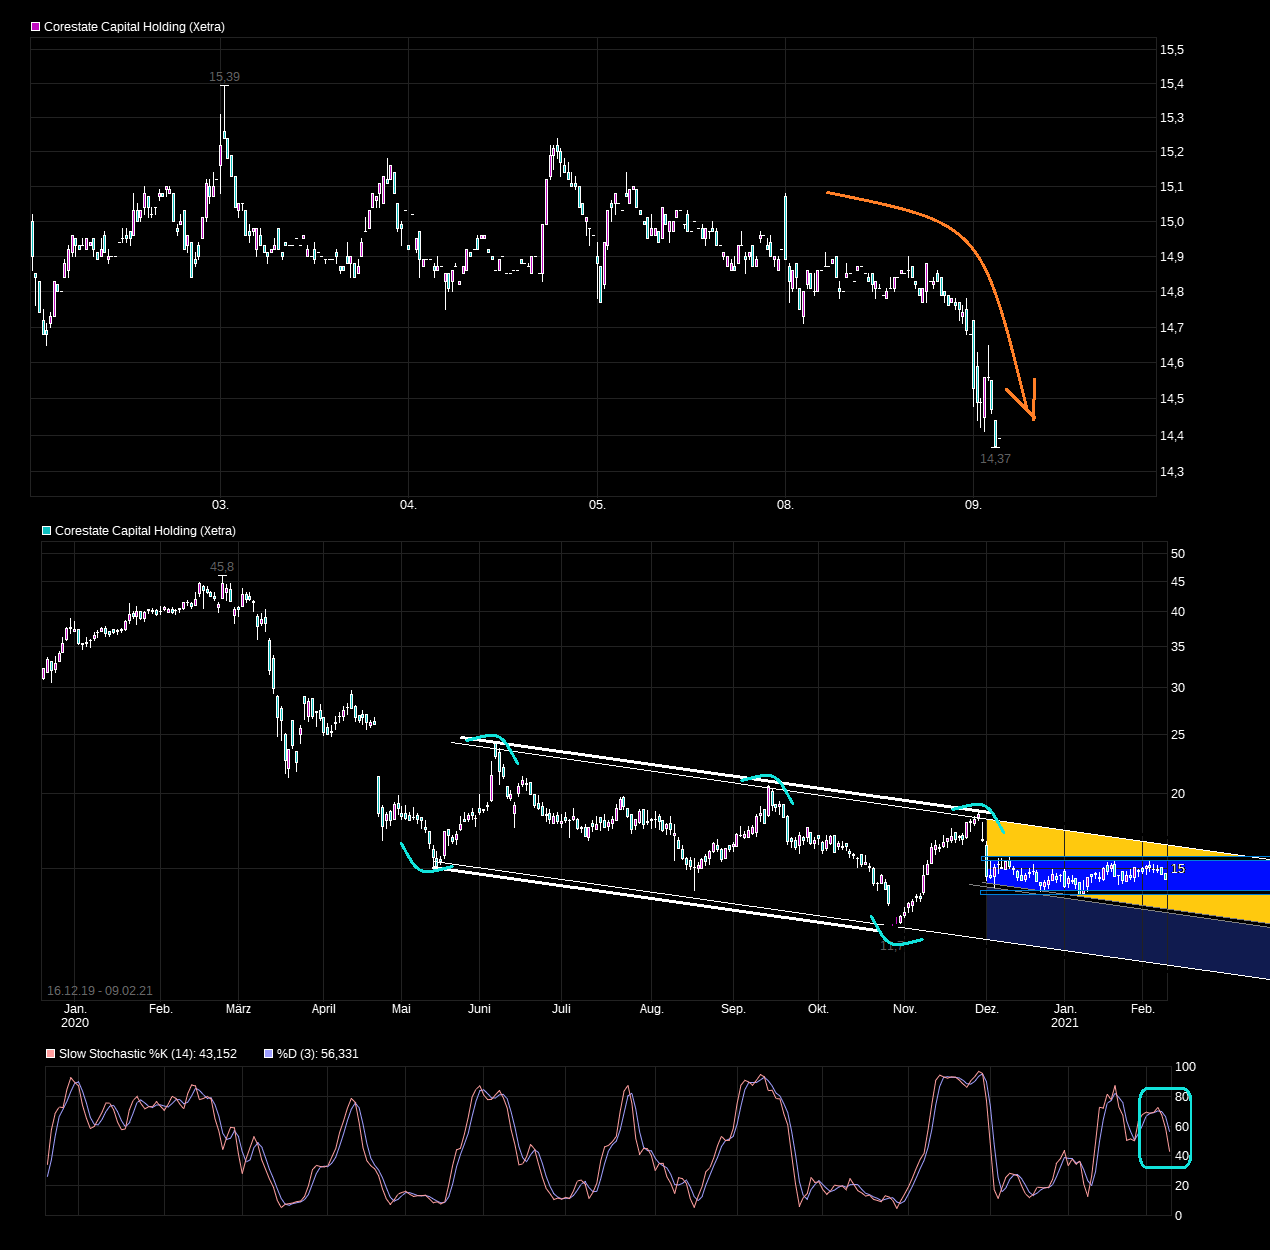Click the magenta Corestate legend swatch
Screen dimensions: 1270x1250
[x=34, y=27]
